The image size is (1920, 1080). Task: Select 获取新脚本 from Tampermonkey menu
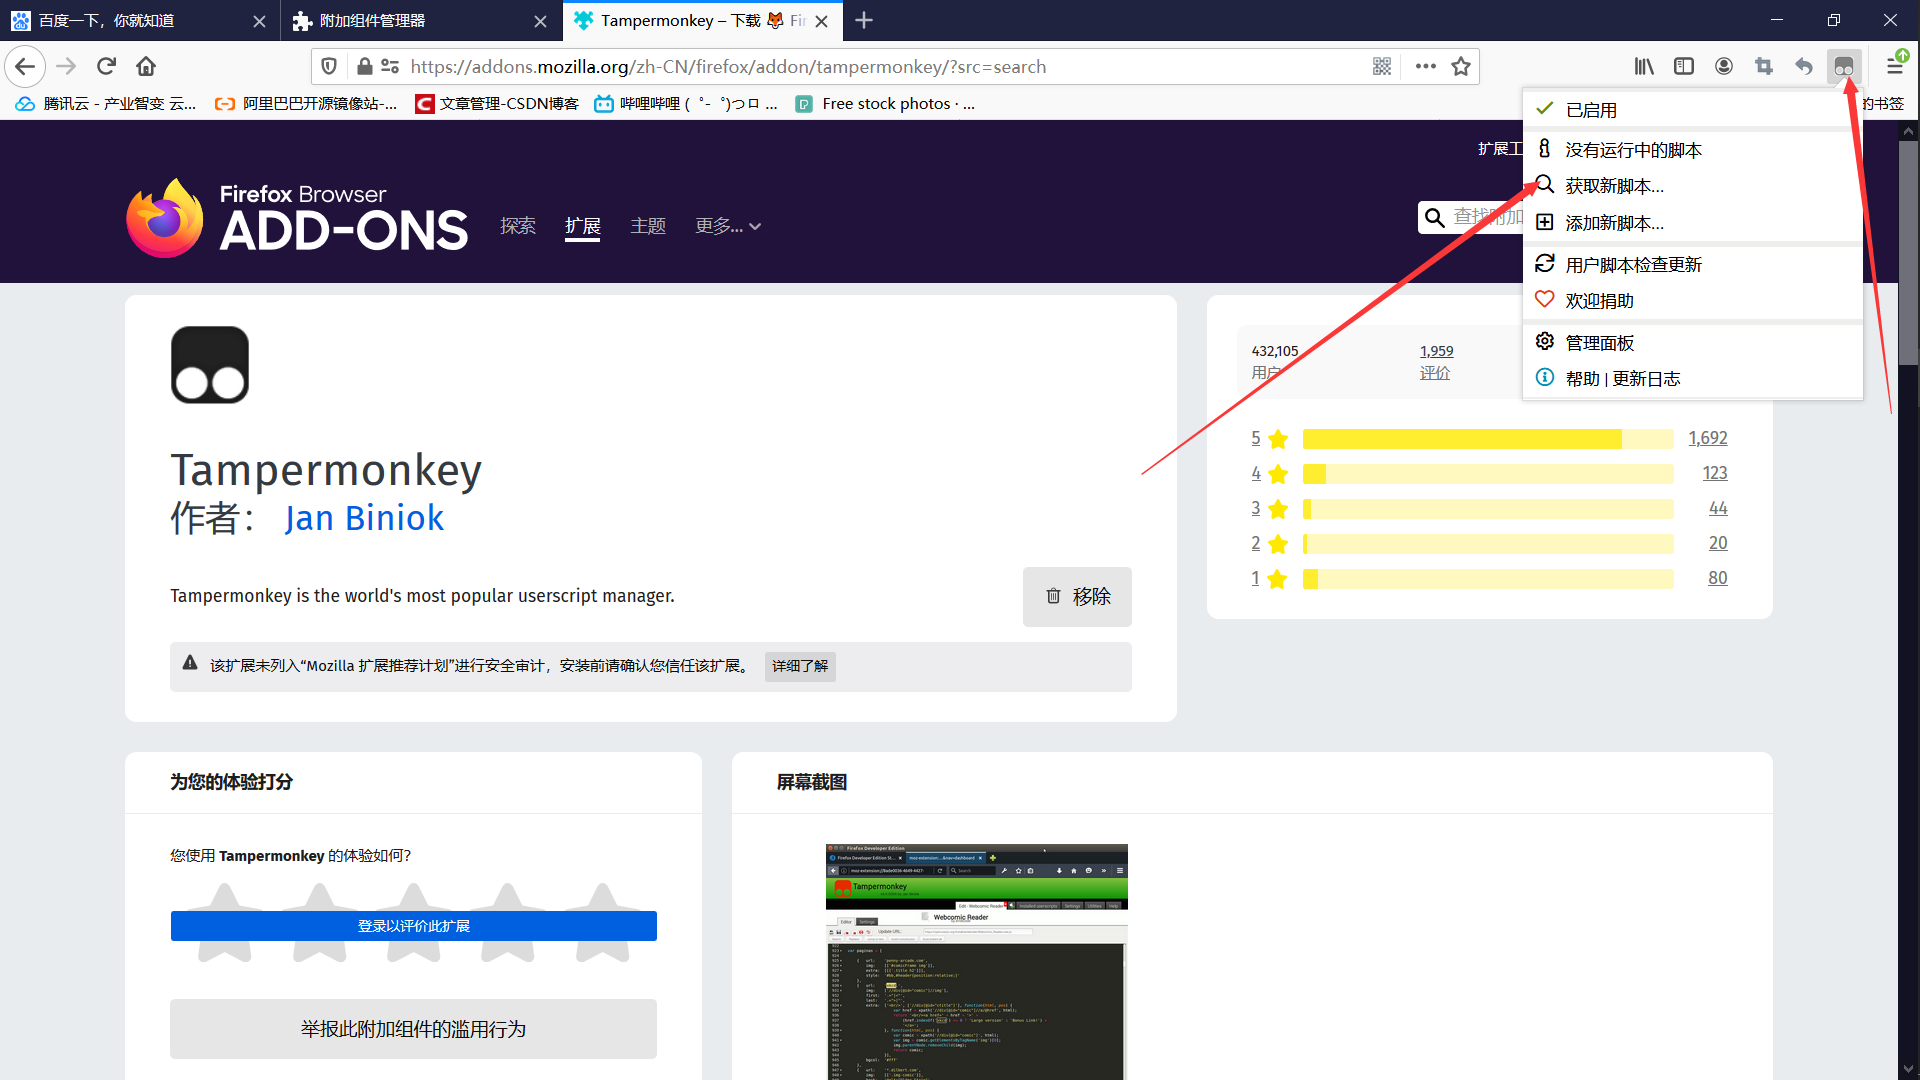(x=1614, y=187)
